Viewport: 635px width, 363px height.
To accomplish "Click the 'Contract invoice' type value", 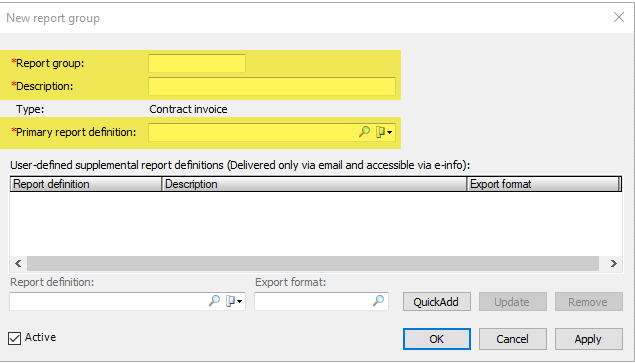I will click(x=188, y=109).
